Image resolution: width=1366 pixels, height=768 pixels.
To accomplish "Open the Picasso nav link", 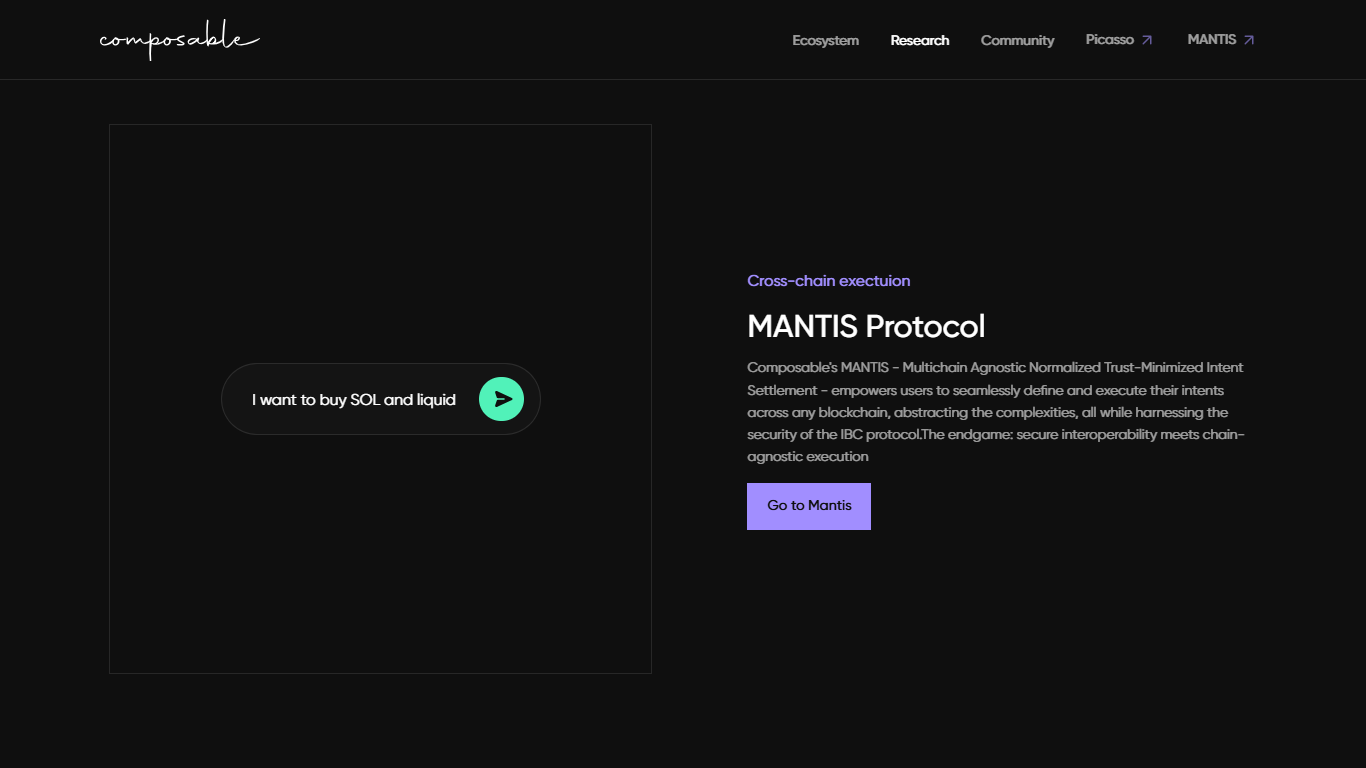I will tap(1109, 40).
